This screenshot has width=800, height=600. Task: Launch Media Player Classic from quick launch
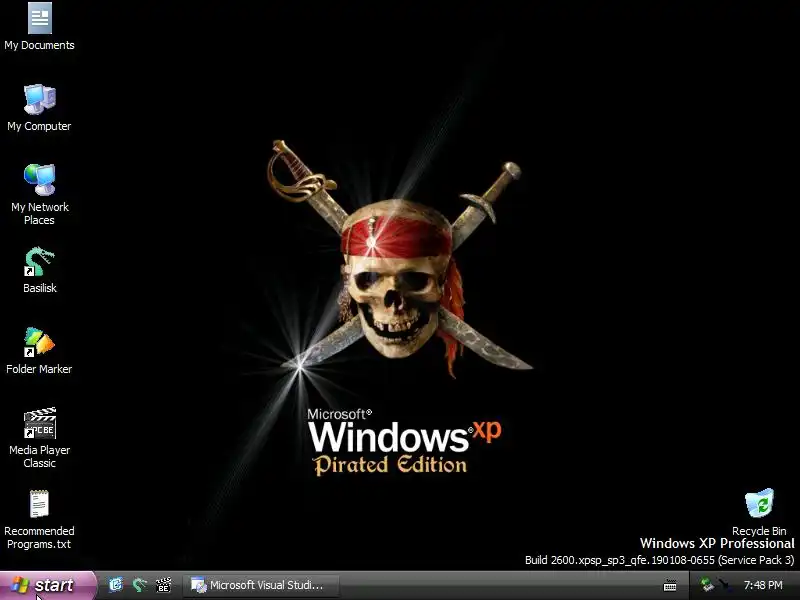click(163, 585)
